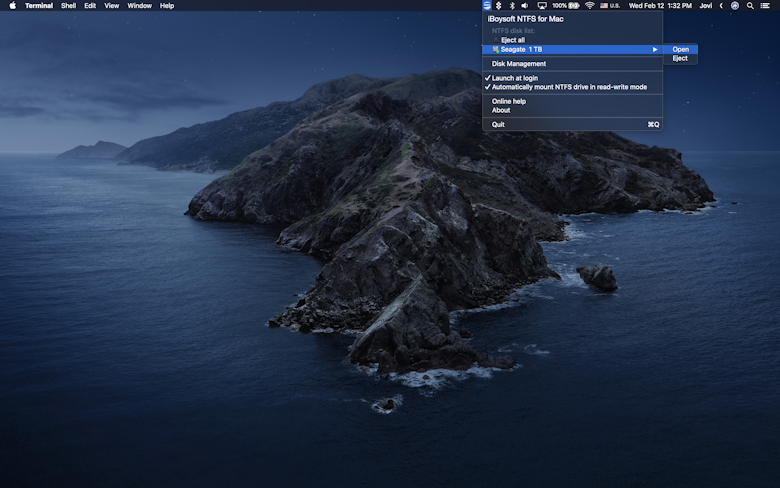This screenshot has width=780, height=488.
Task: Click the battery 100% indicator
Action: point(566,5)
